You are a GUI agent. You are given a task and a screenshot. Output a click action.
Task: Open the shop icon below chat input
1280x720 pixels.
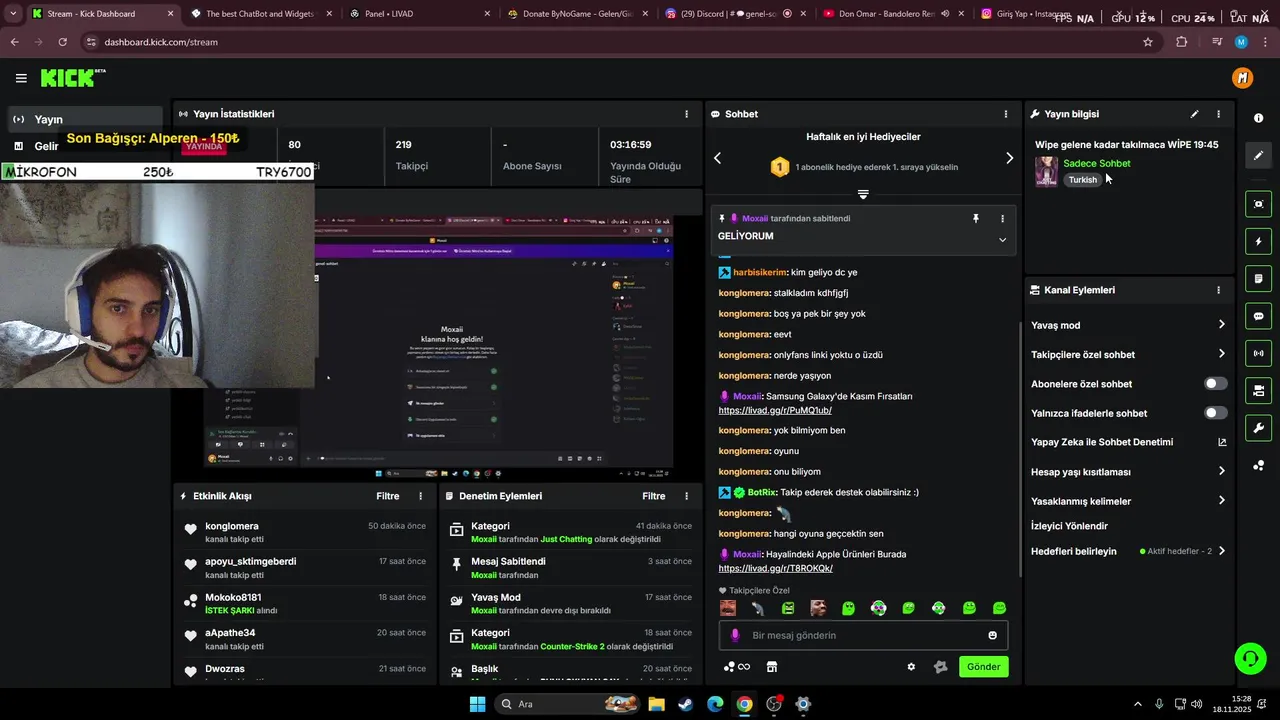point(772,667)
